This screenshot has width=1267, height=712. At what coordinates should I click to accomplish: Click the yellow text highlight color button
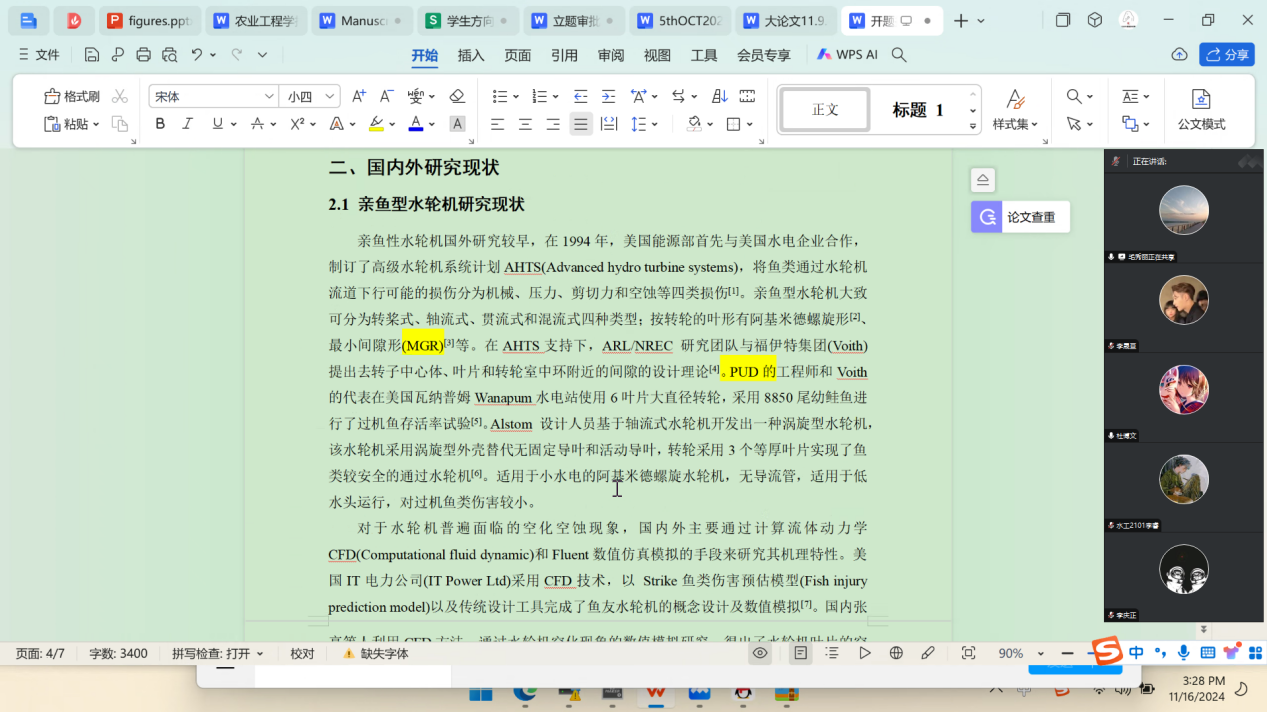(x=376, y=124)
